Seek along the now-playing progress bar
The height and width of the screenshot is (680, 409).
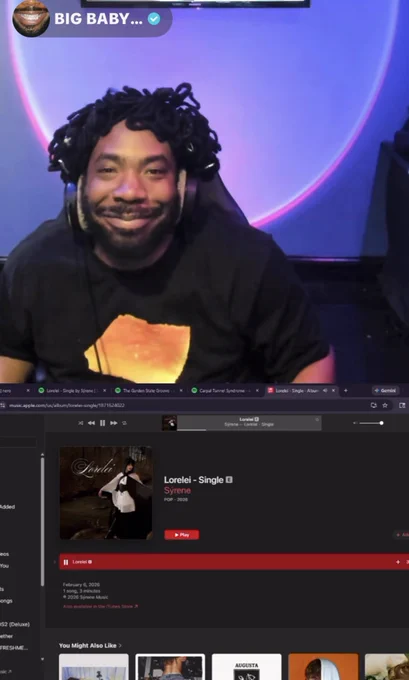(x=249, y=430)
